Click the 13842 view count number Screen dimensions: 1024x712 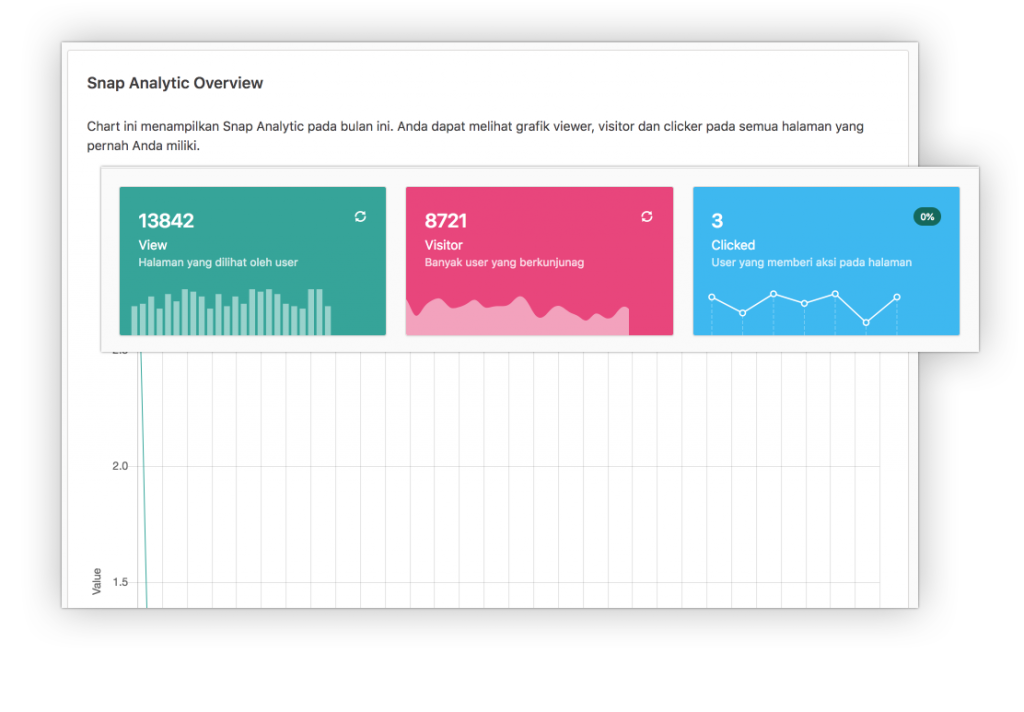[x=166, y=221]
